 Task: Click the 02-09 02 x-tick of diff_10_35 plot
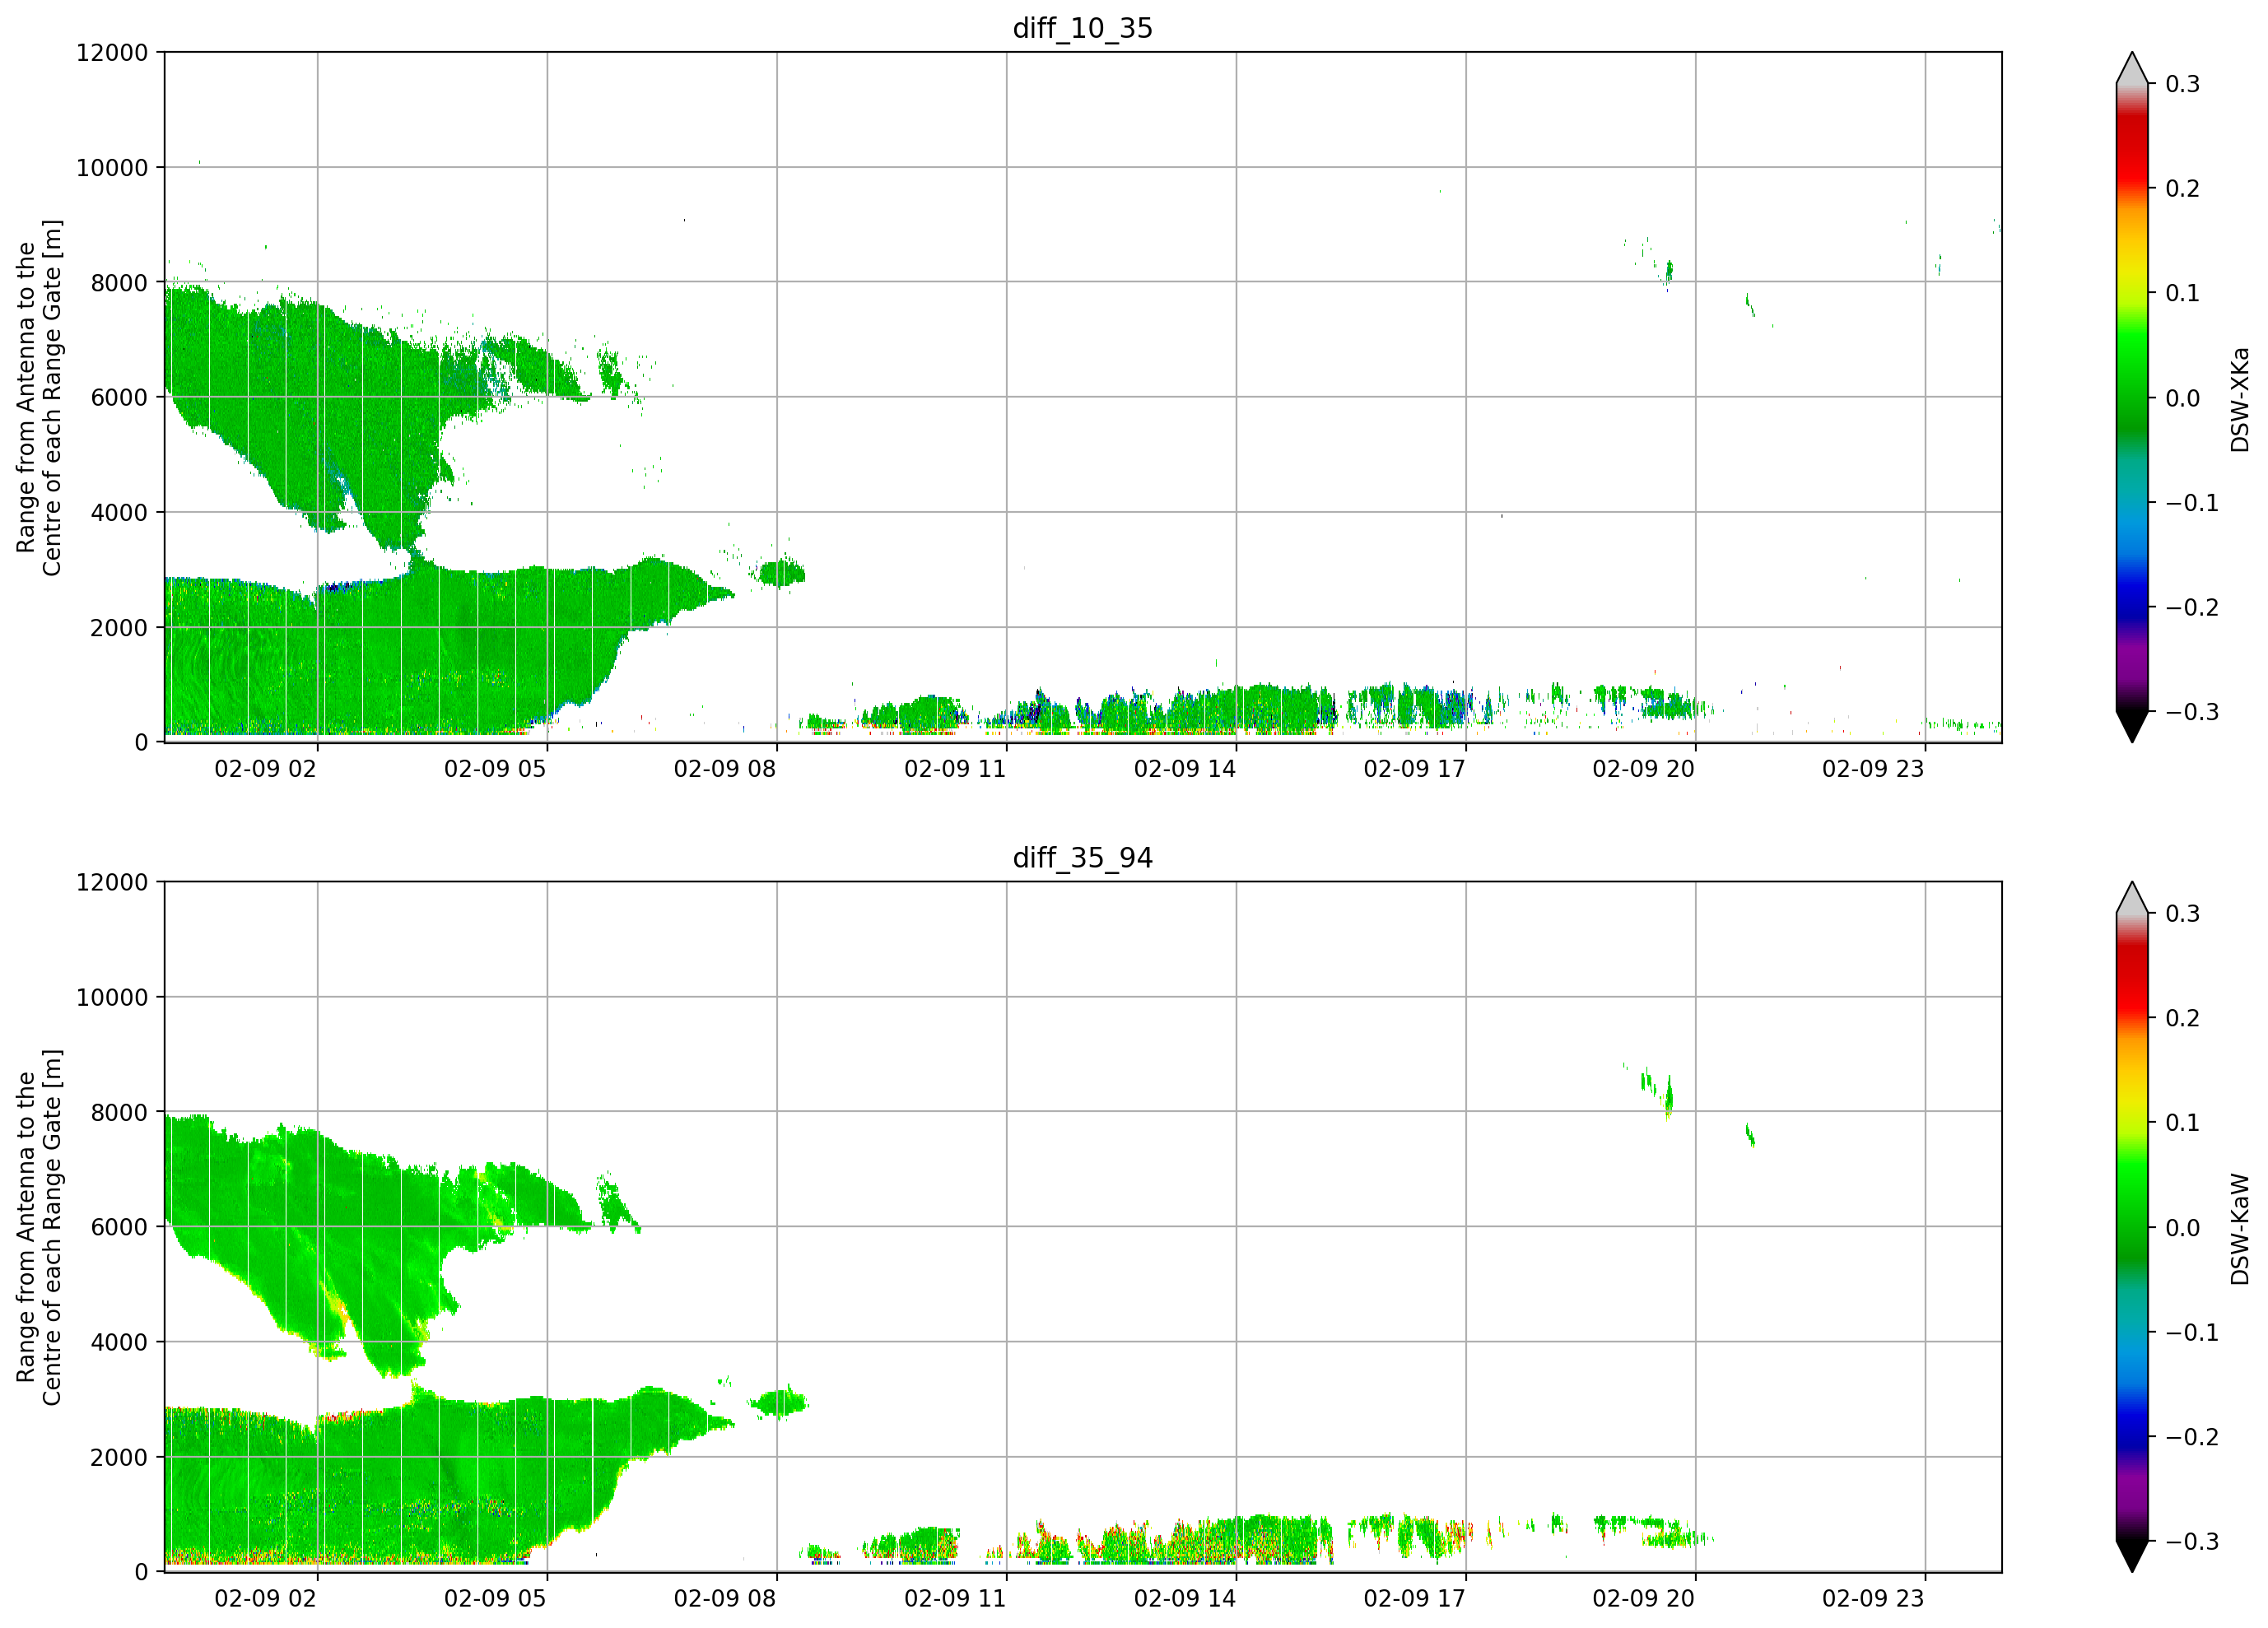click(265, 769)
